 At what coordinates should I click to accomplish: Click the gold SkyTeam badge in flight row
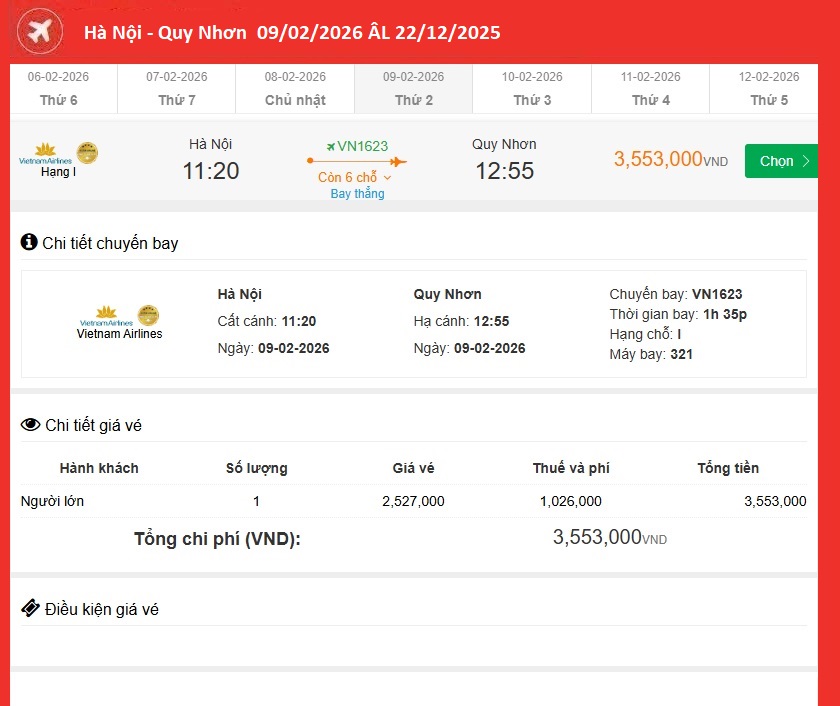click(x=88, y=152)
